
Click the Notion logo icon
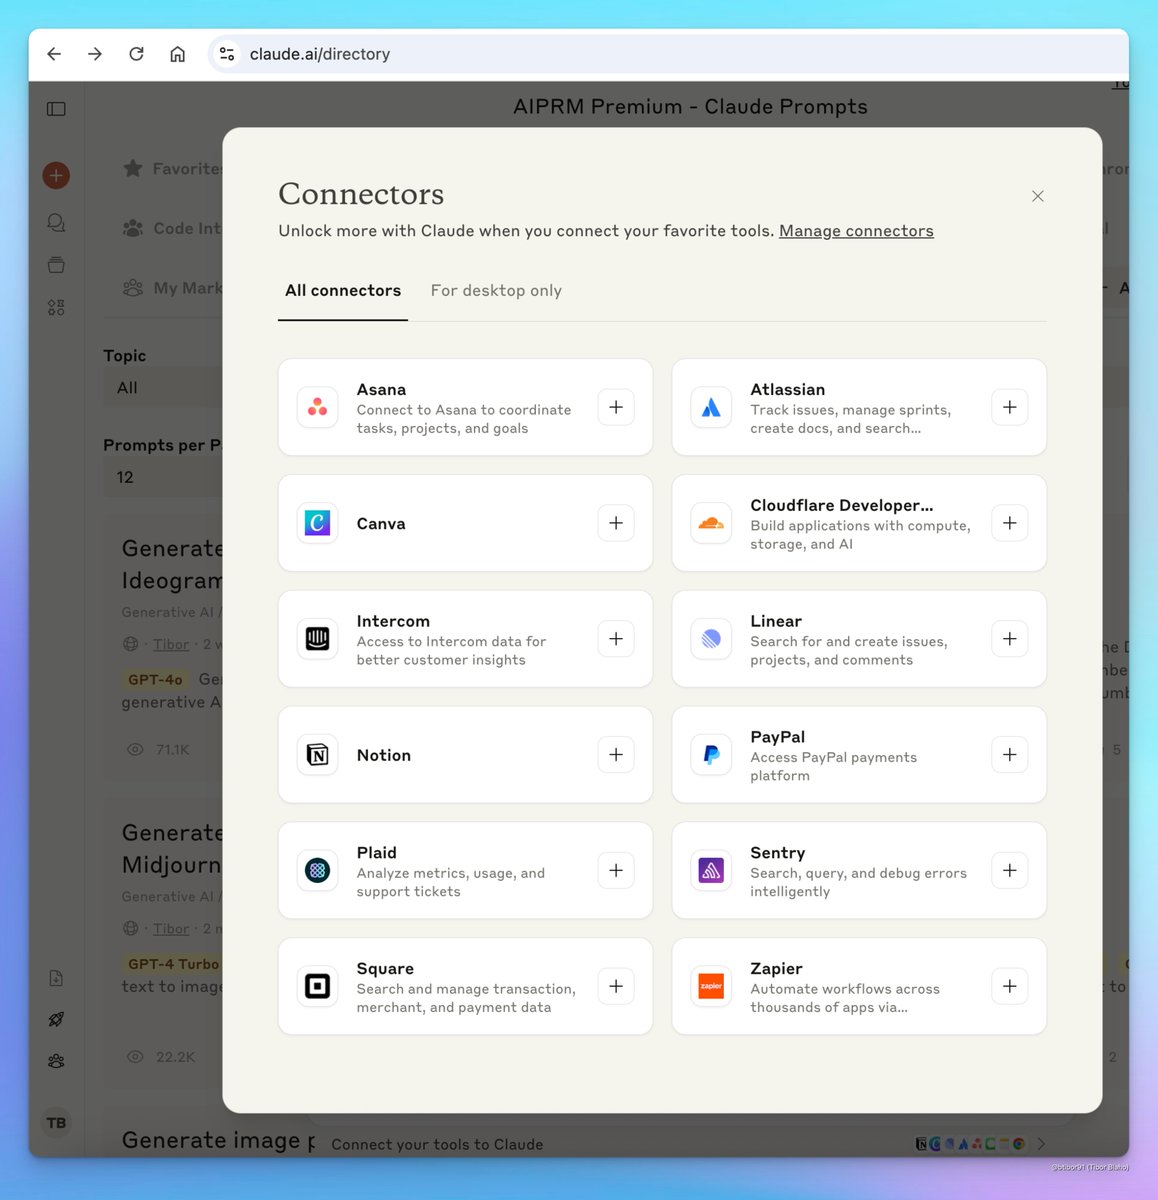(317, 755)
